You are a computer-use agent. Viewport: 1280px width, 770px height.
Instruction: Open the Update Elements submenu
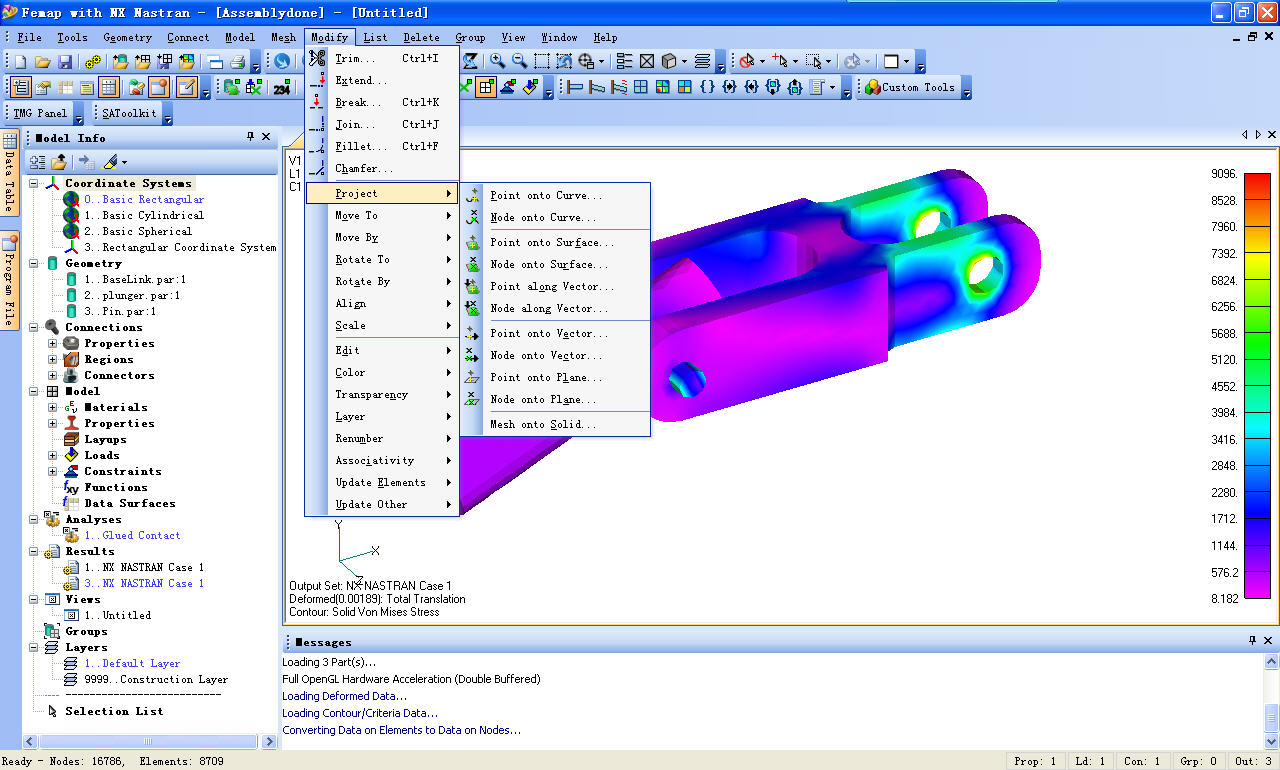pos(382,483)
